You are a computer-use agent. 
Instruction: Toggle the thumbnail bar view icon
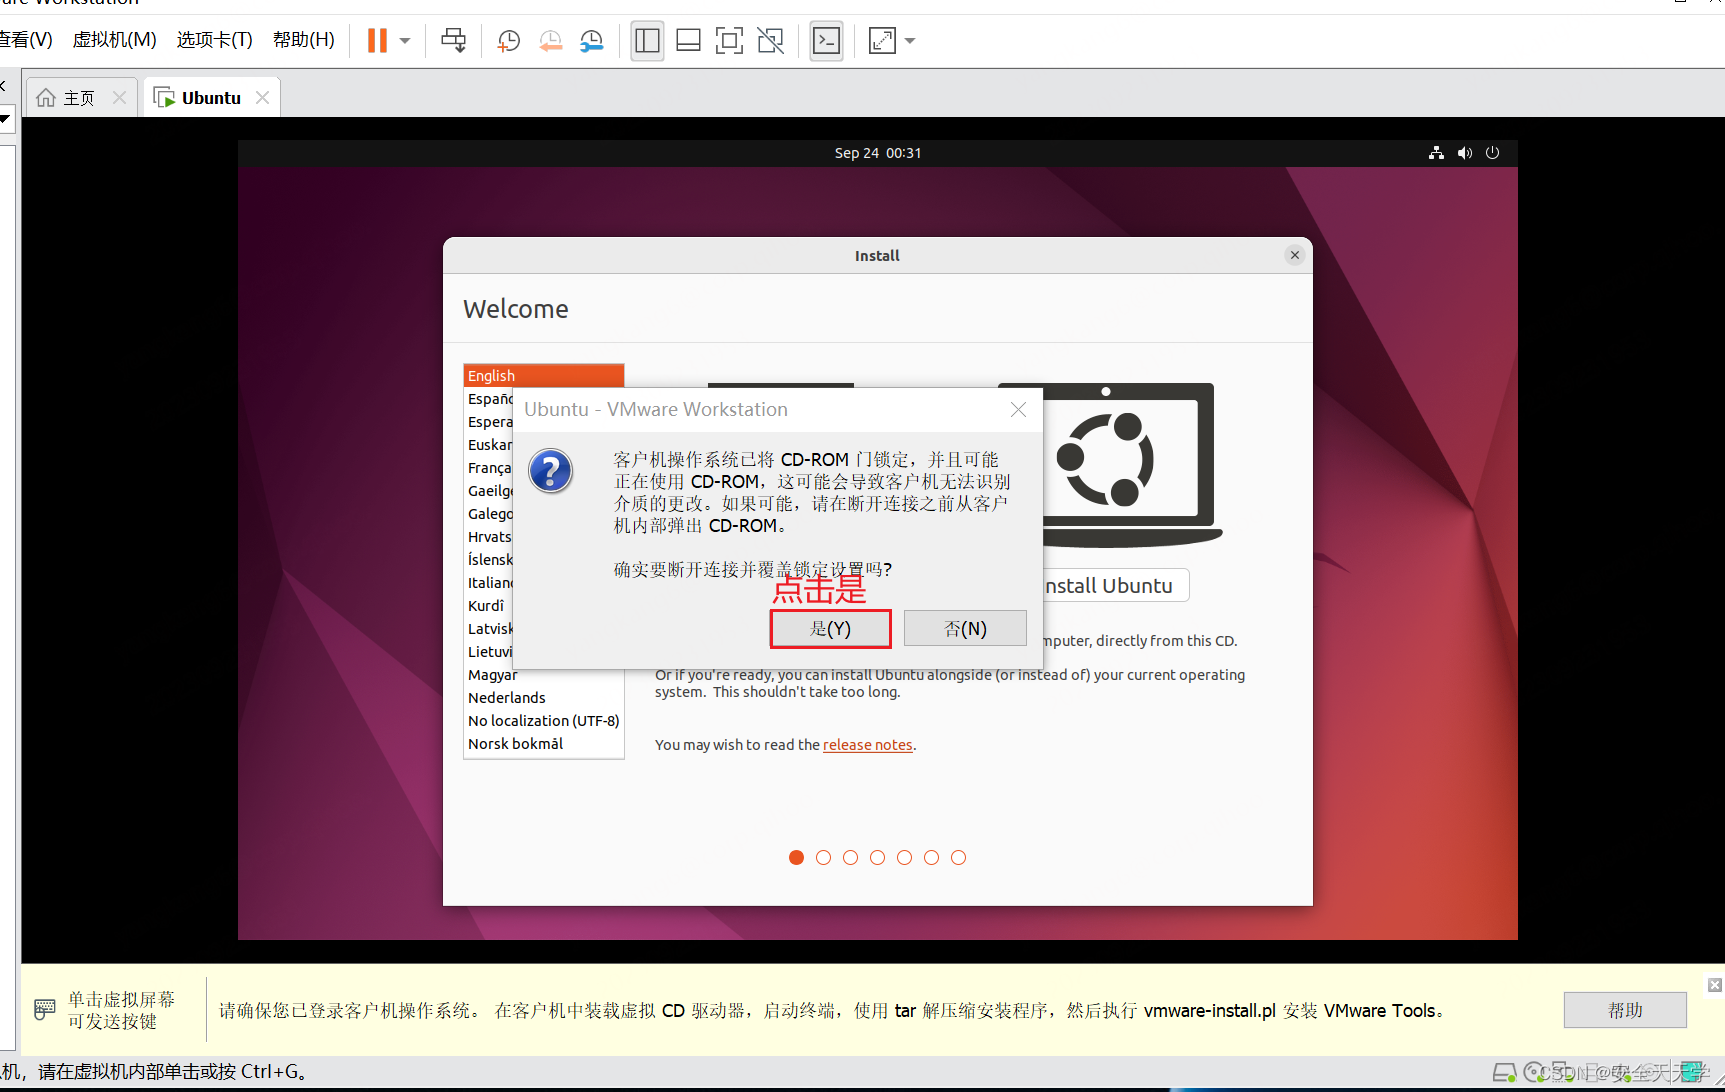coord(688,41)
